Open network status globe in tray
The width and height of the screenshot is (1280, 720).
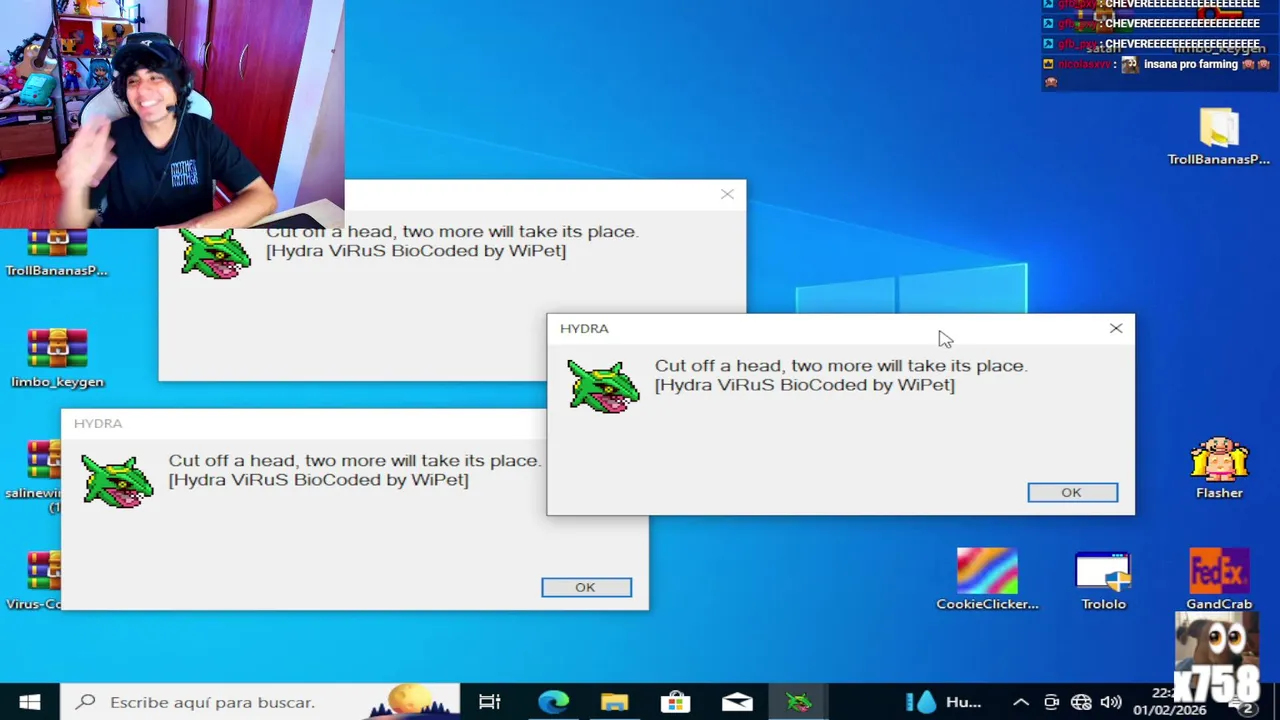click(1081, 702)
